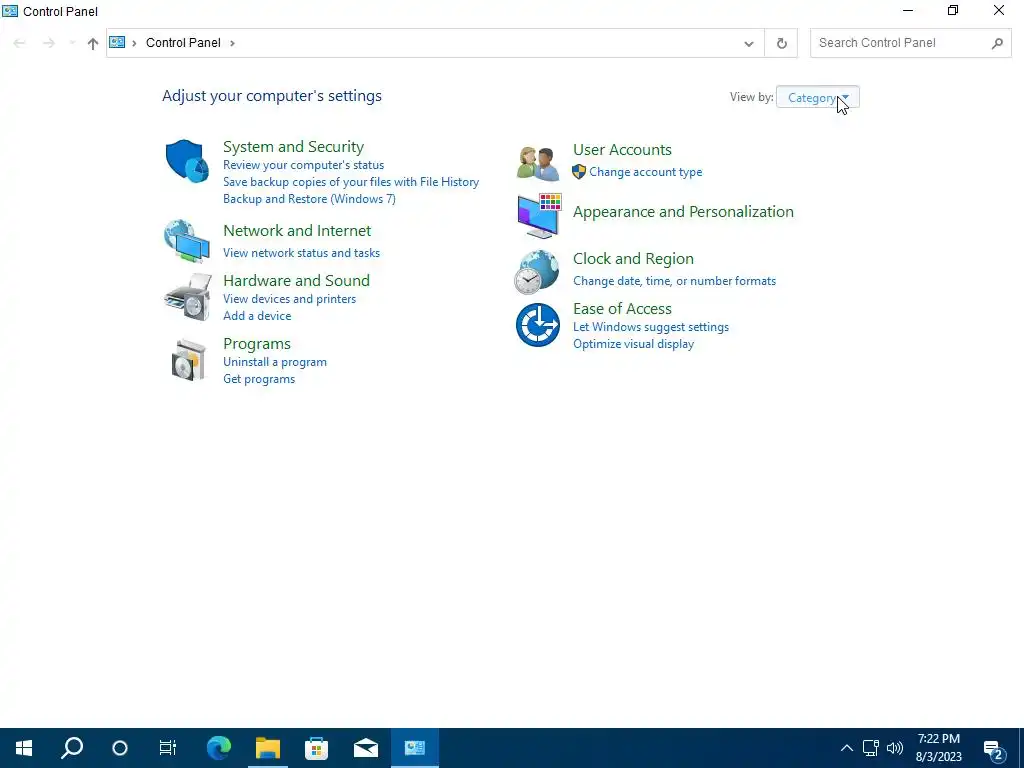Click View devices and printers
The image size is (1024, 768).
[x=289, y=298]
